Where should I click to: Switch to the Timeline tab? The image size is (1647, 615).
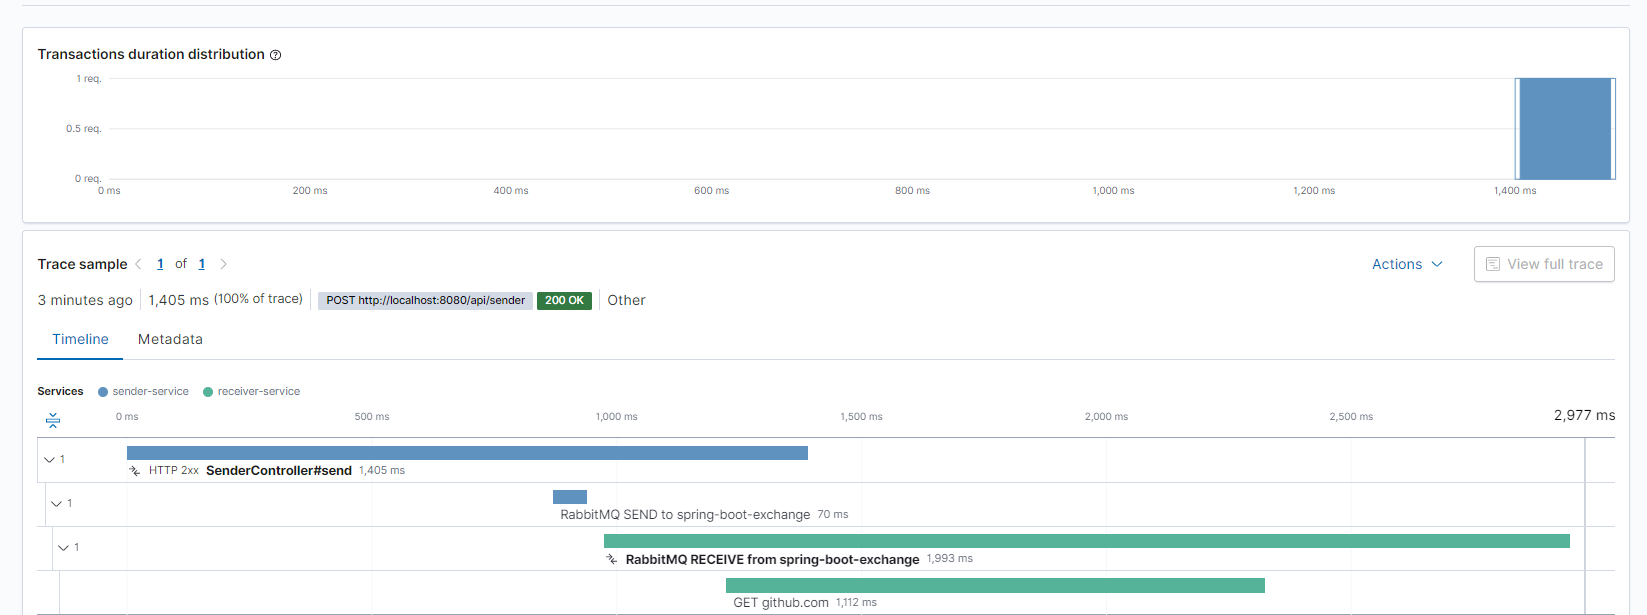tap(80, 340)
